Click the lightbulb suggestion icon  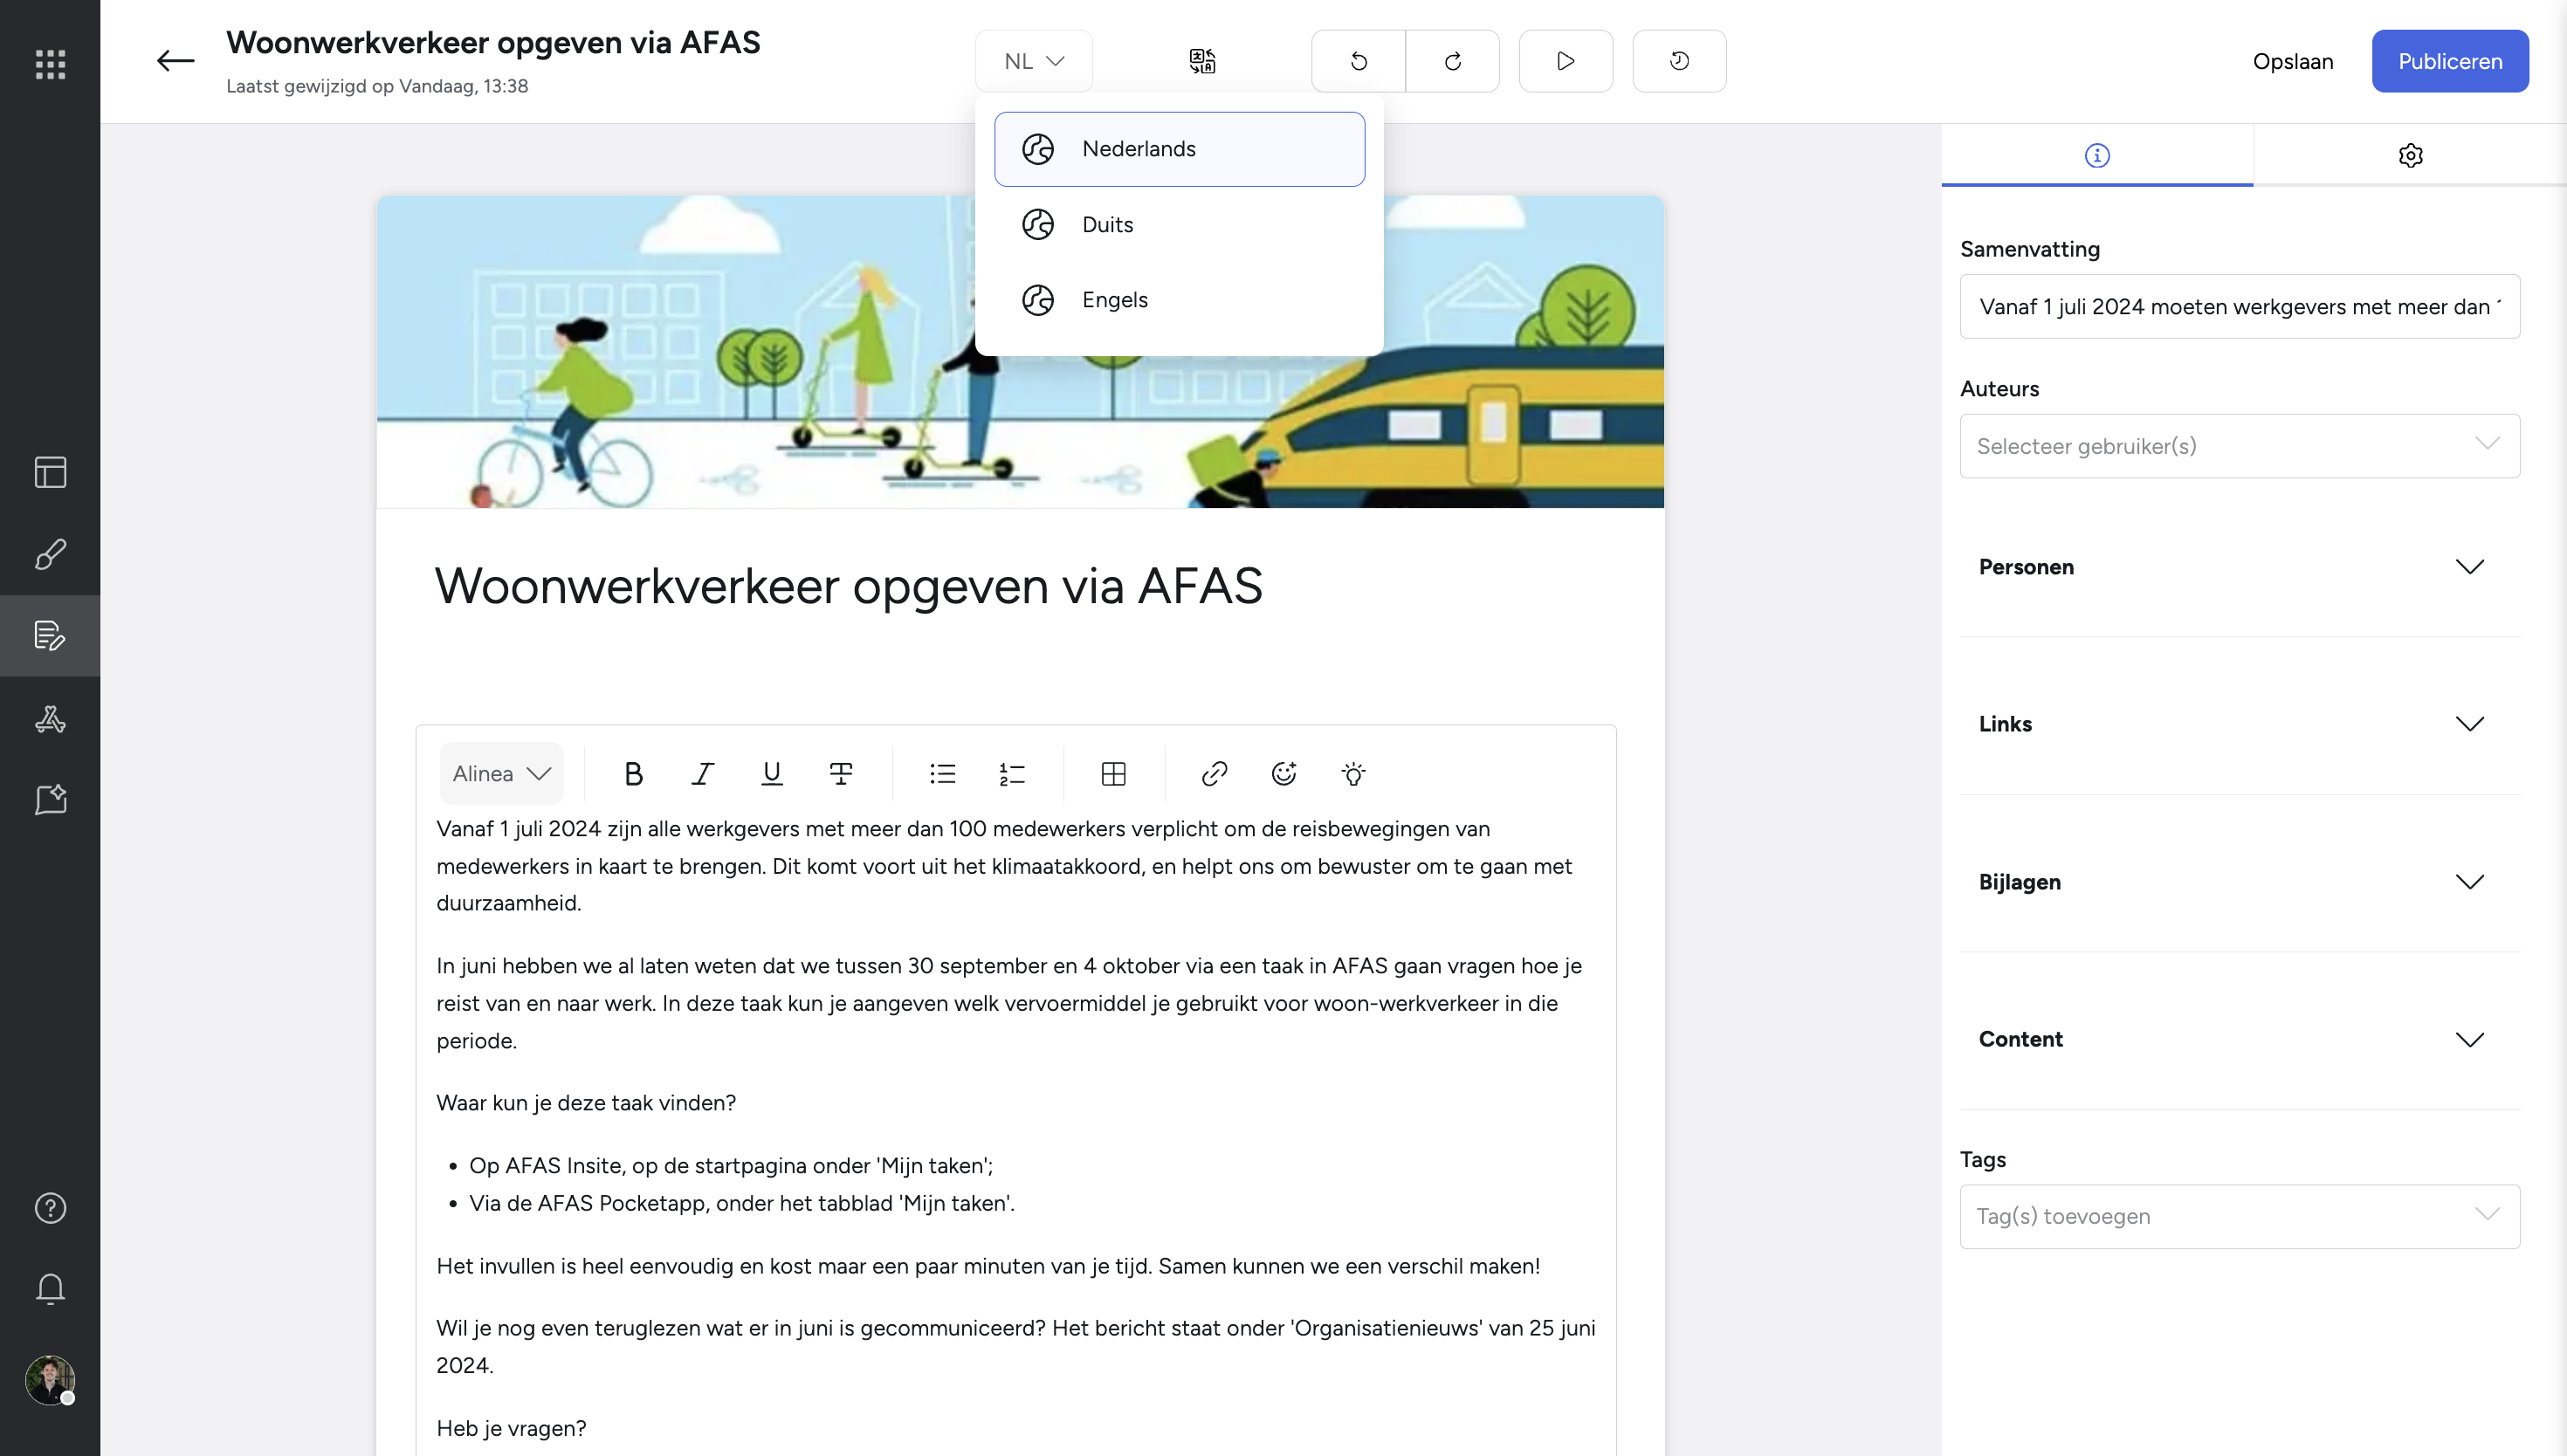point(1354,773)
